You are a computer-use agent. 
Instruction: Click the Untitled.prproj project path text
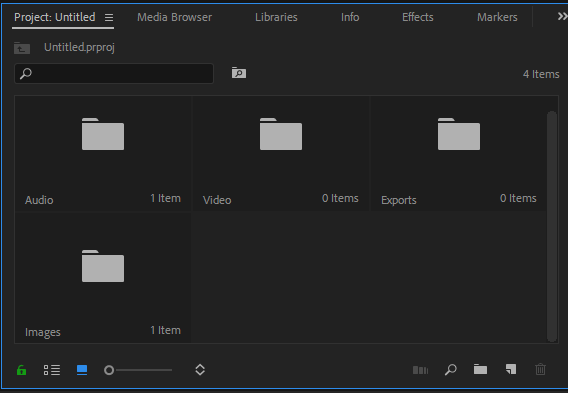(x=79, y=47)
